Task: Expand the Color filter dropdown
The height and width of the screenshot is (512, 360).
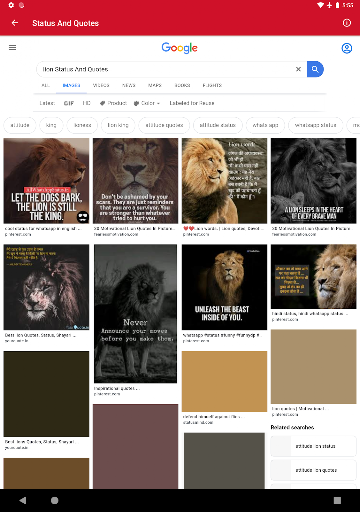Action: click(147, 103)
